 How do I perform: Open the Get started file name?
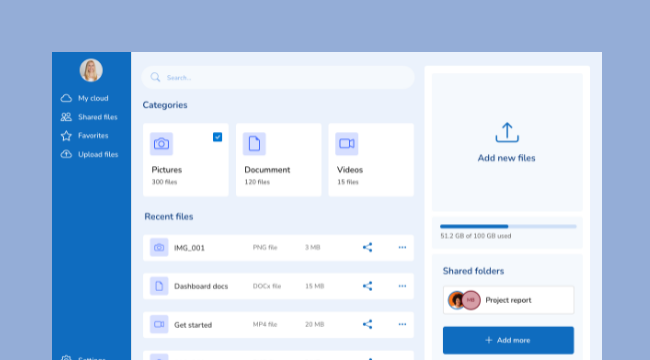[193, 325]
